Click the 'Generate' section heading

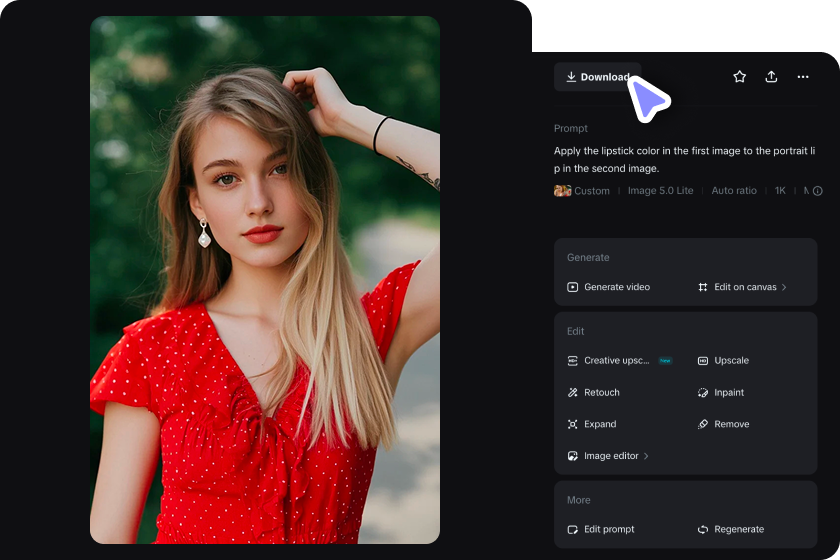pyautogui.click(x=588, y=258)
